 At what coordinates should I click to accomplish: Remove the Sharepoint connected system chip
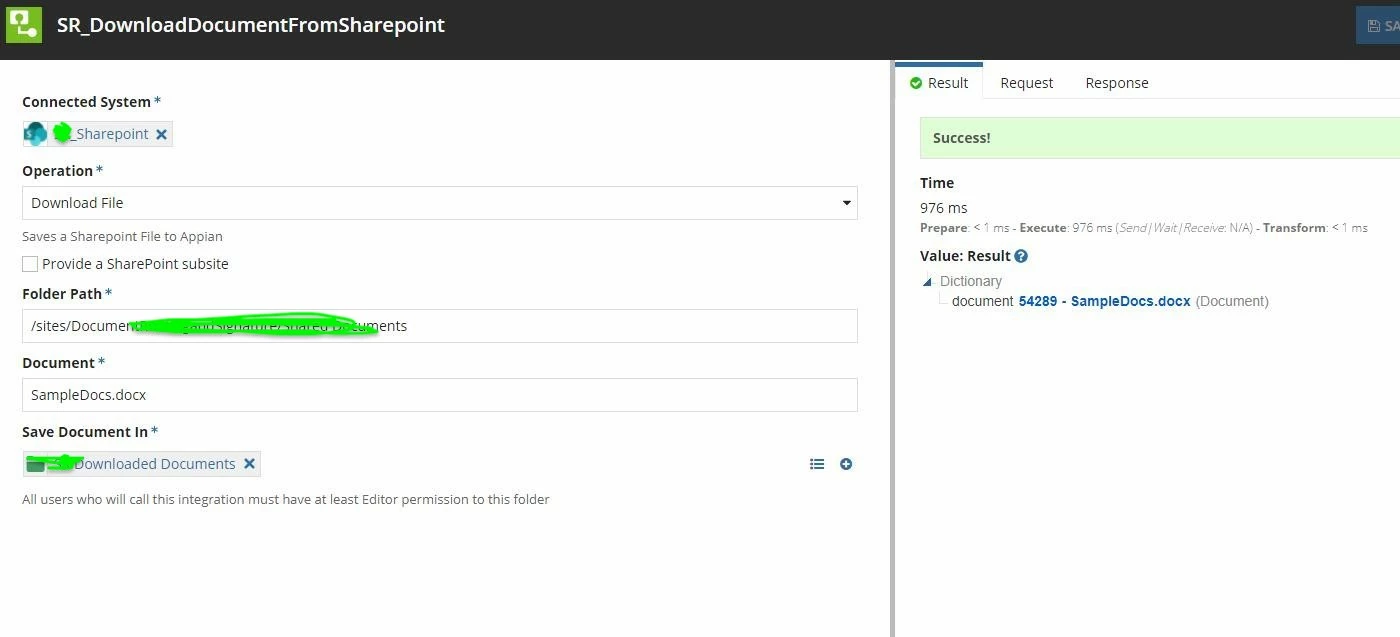(161, 134)
